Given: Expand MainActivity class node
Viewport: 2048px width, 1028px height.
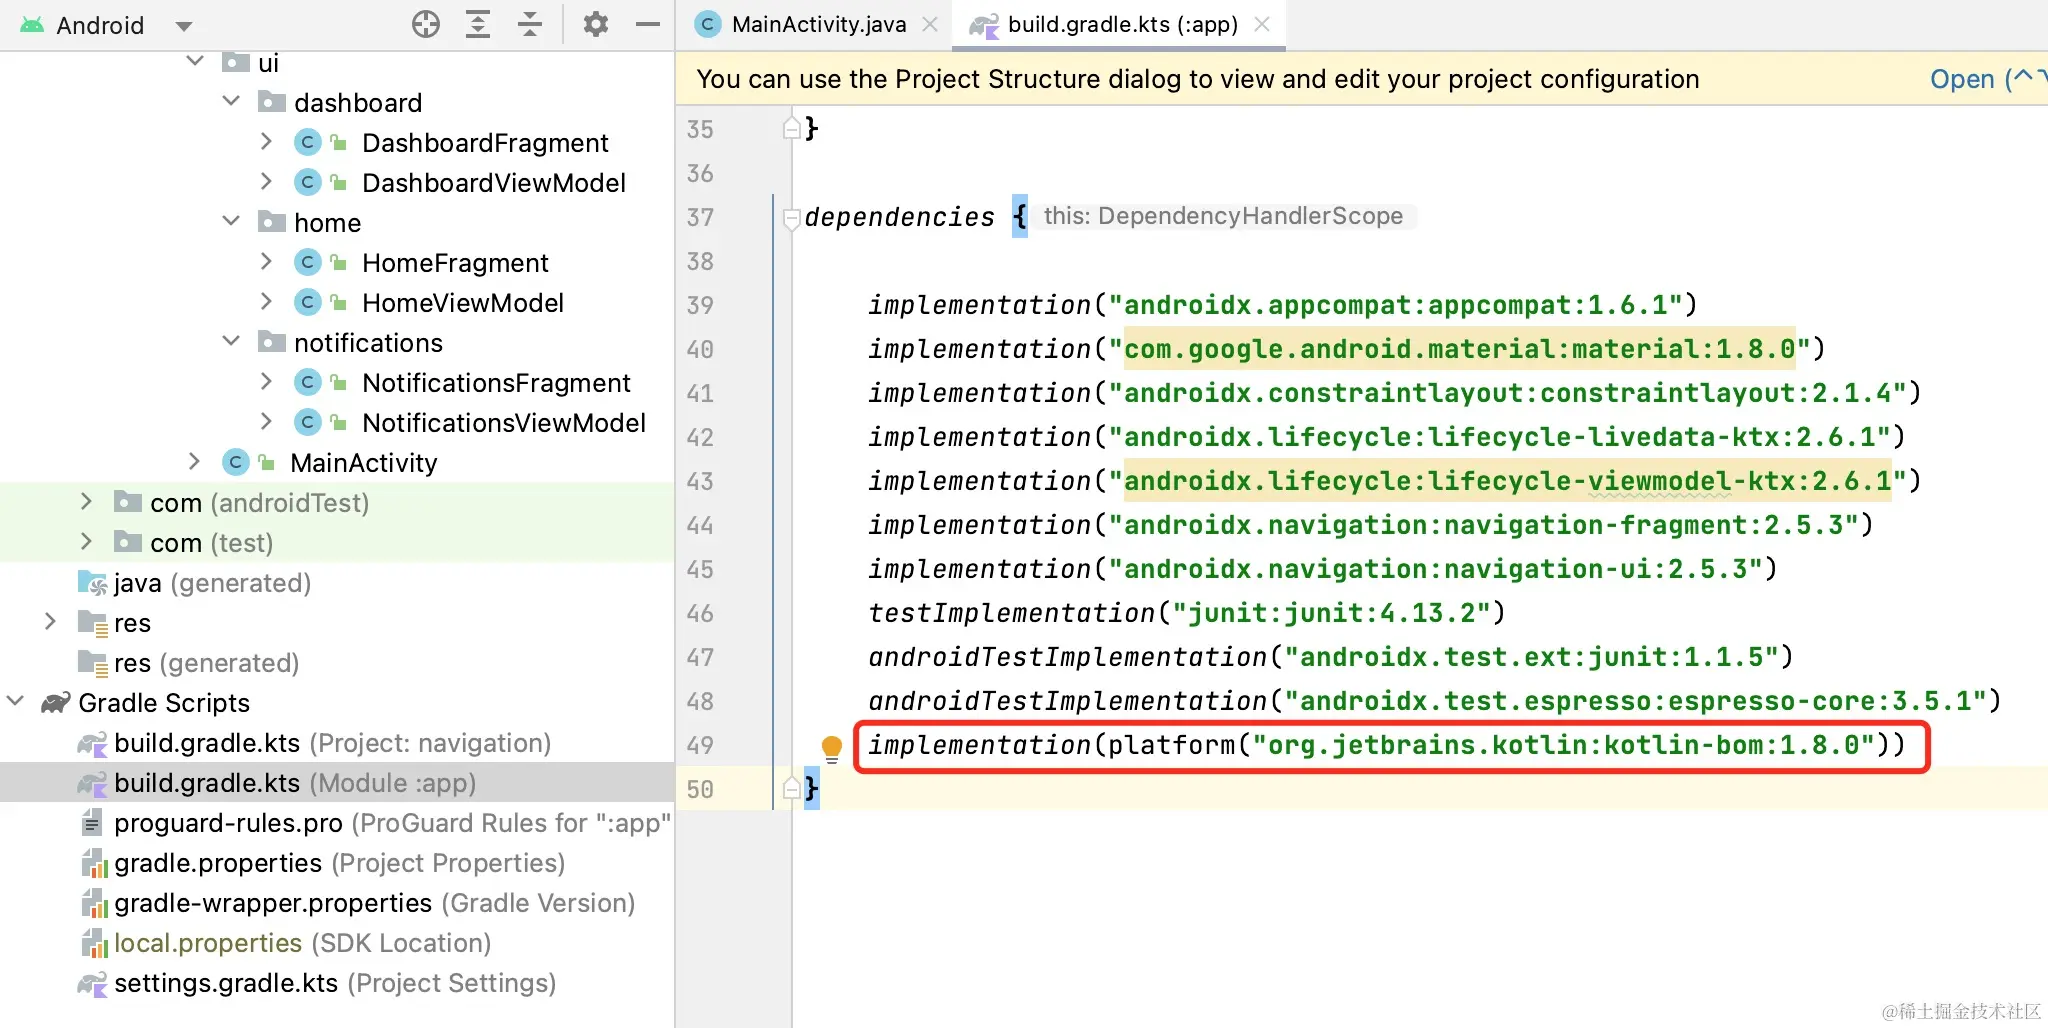Looking at the screenshot, I should coord(194,461).
